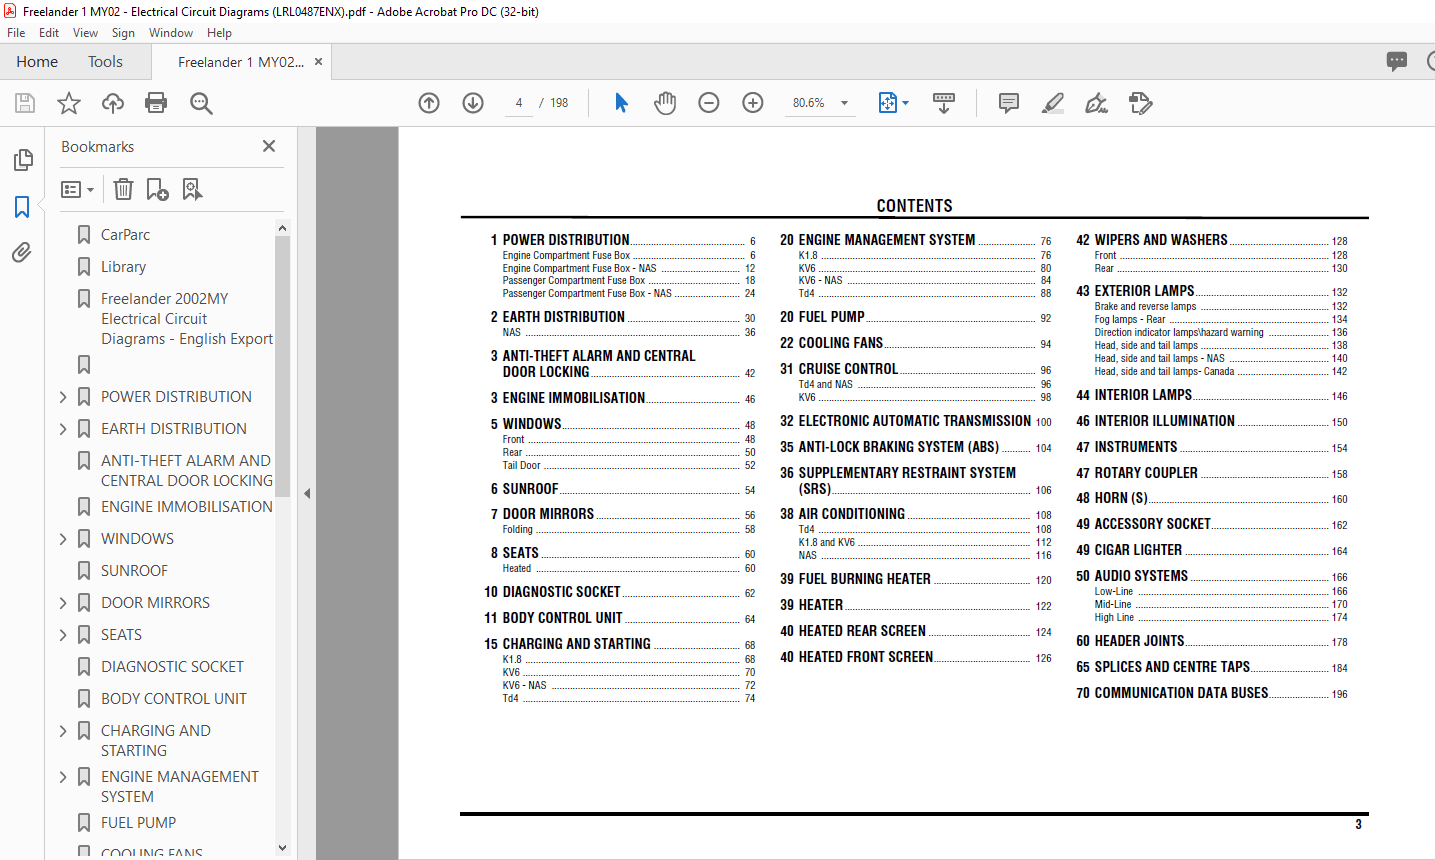Click the fit page tool icon

888,103
